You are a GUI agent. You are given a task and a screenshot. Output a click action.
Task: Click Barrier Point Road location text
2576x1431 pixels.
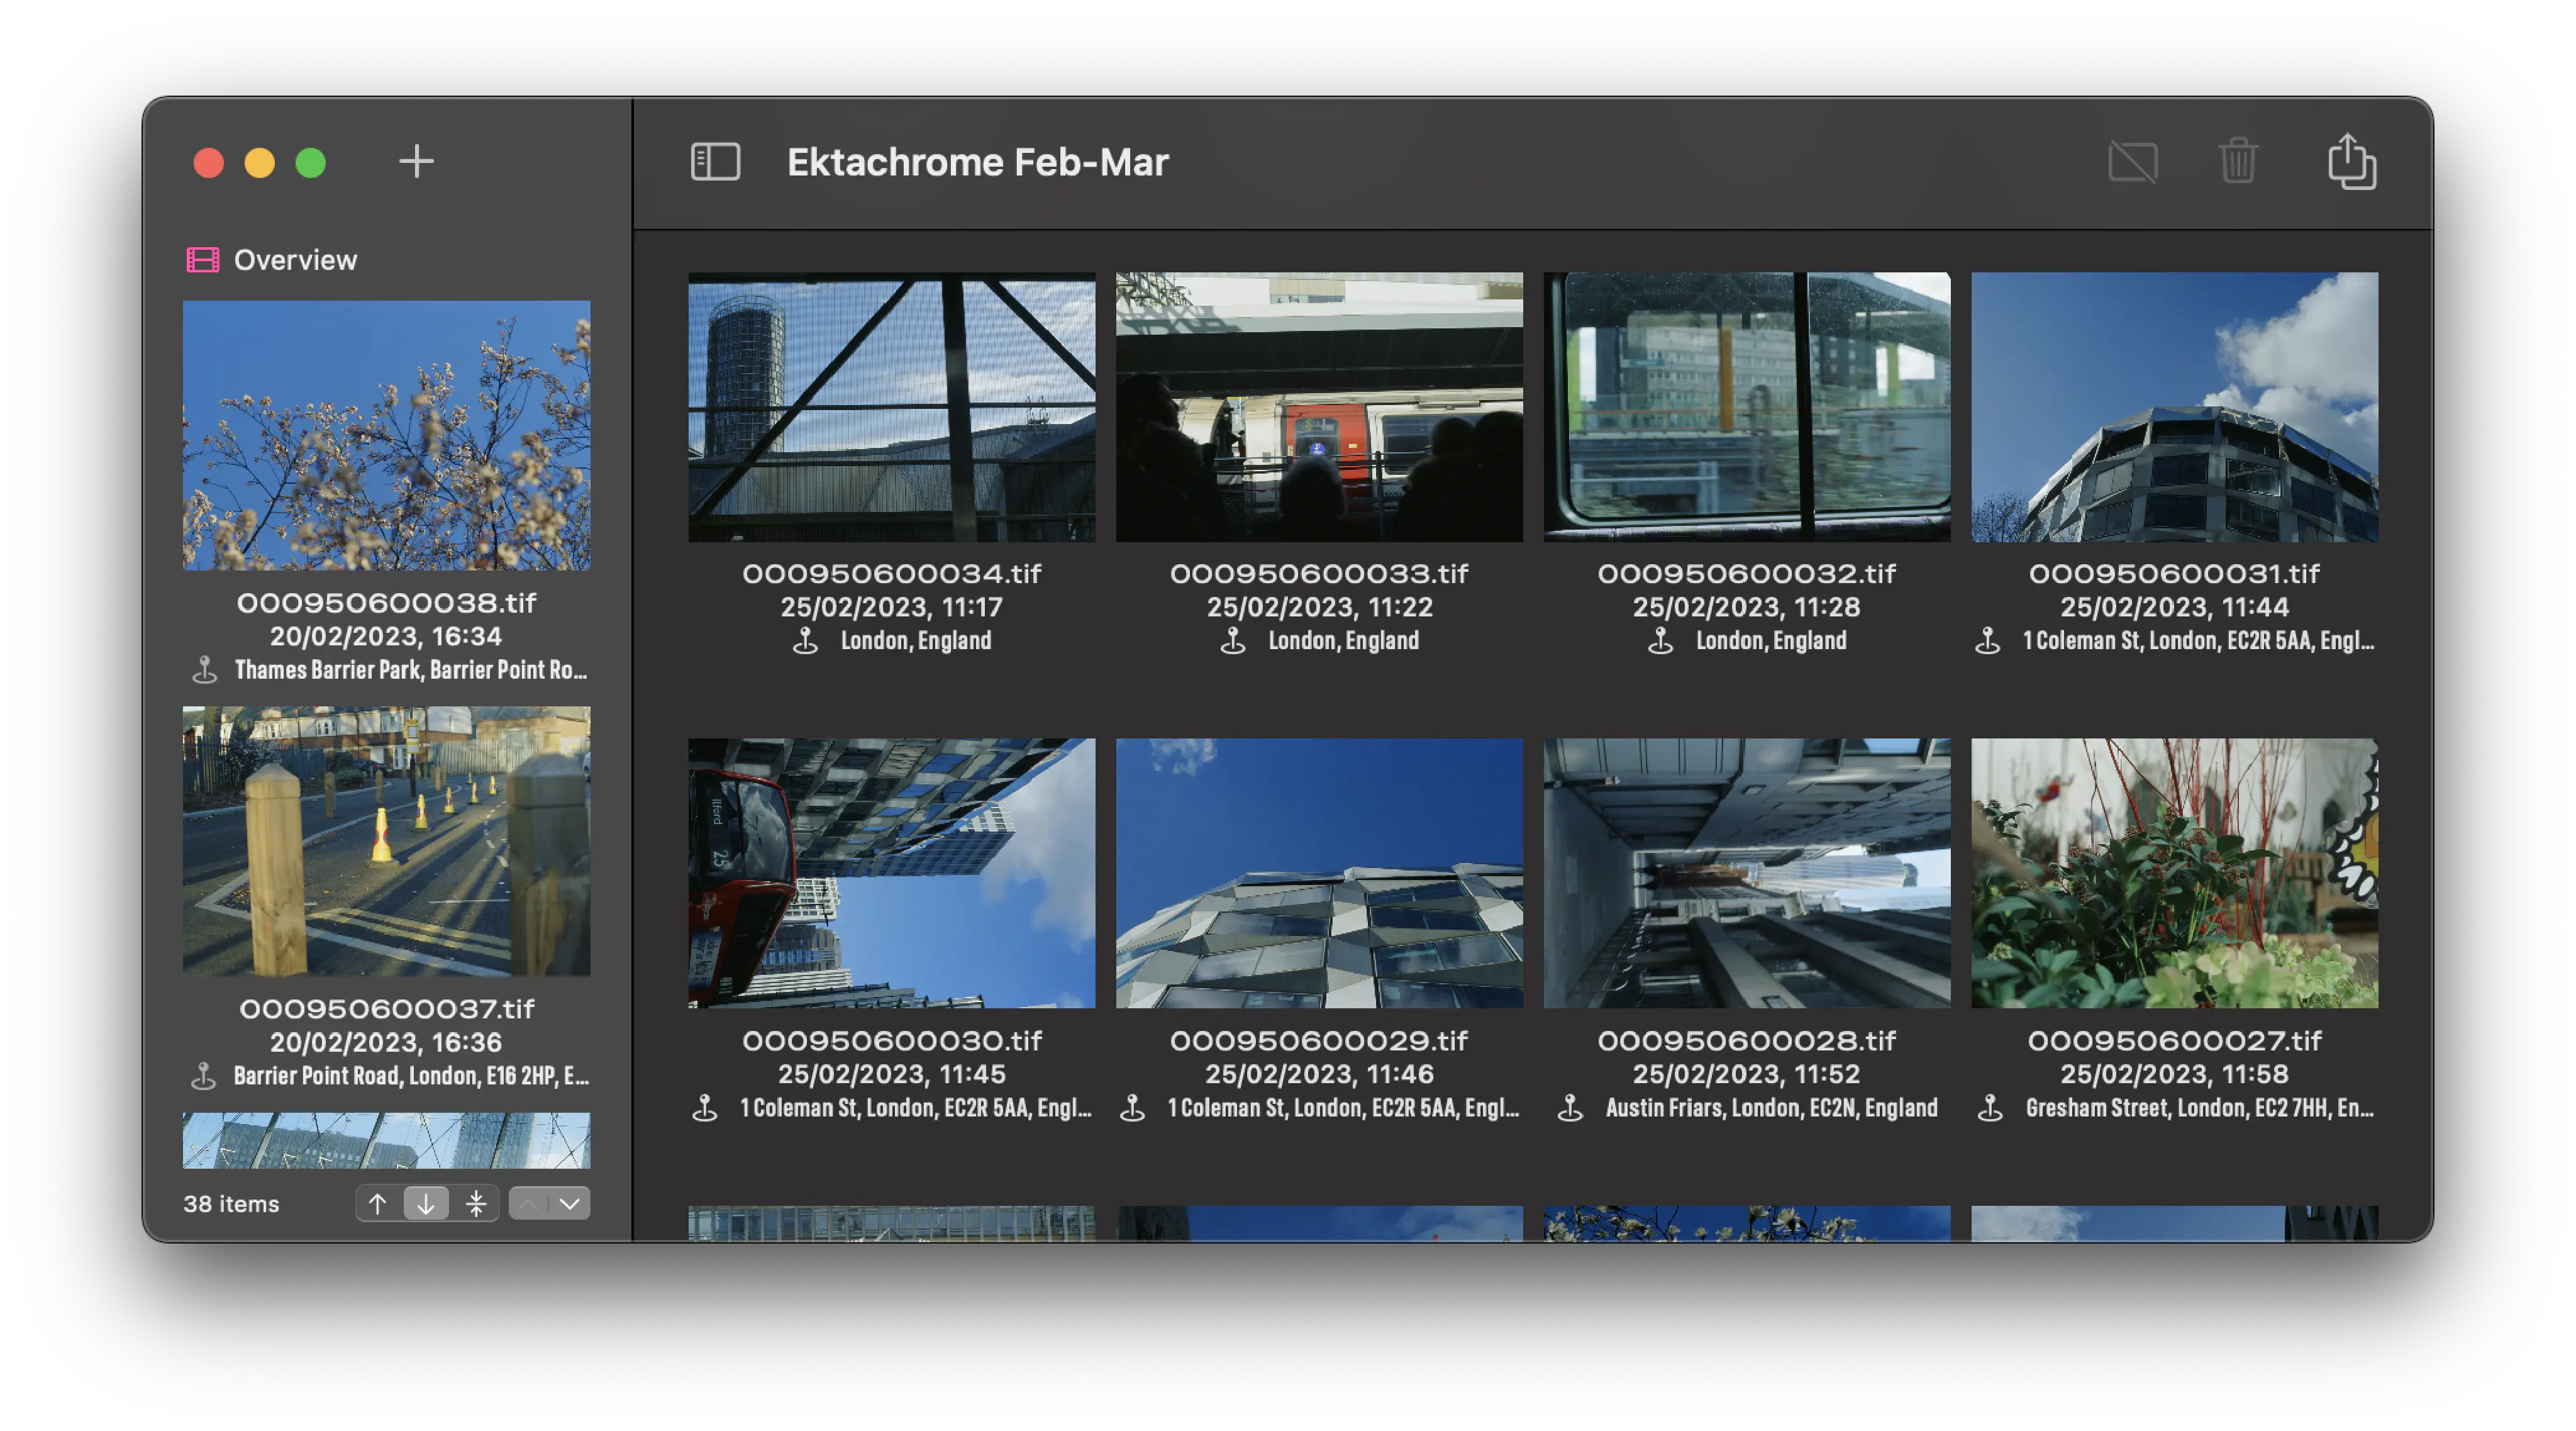point(411,1076)
